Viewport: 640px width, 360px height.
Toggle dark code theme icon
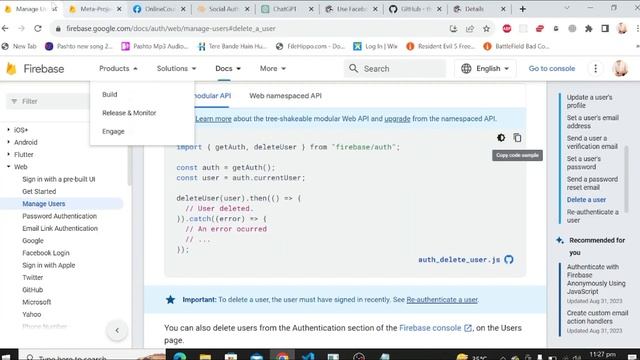pyautogui.click(x=501, y=138)
